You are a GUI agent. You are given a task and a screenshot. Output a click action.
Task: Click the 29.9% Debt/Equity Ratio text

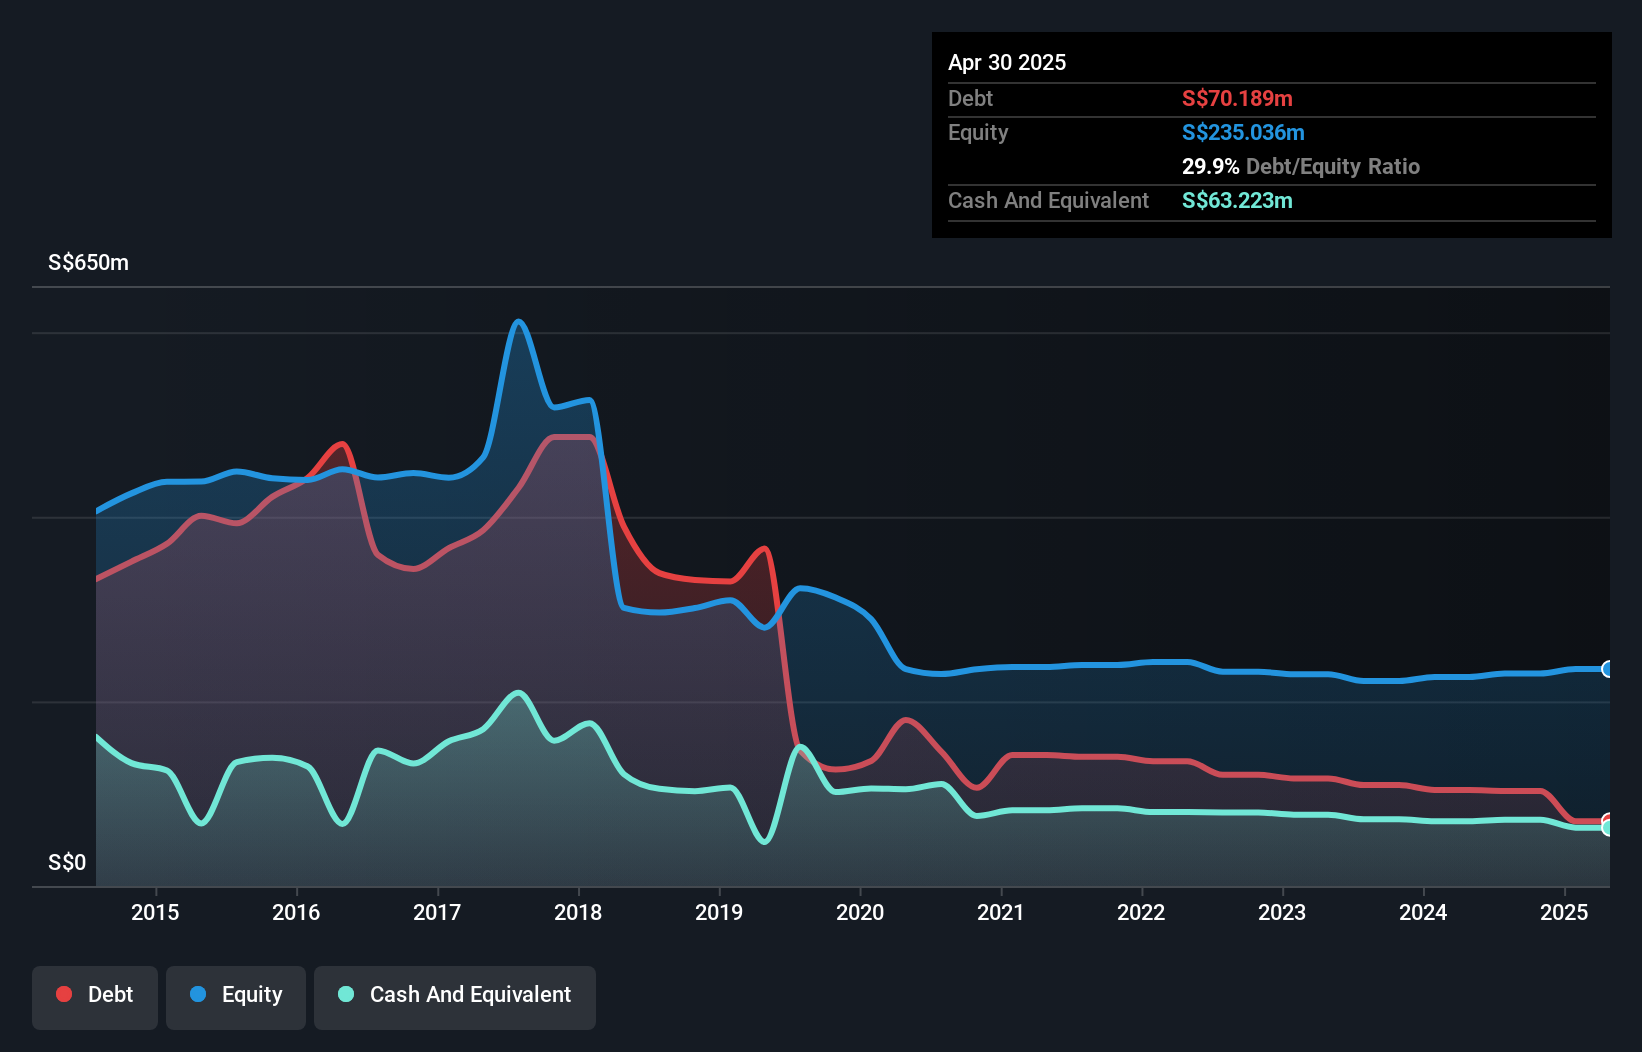pos(1301,166)
